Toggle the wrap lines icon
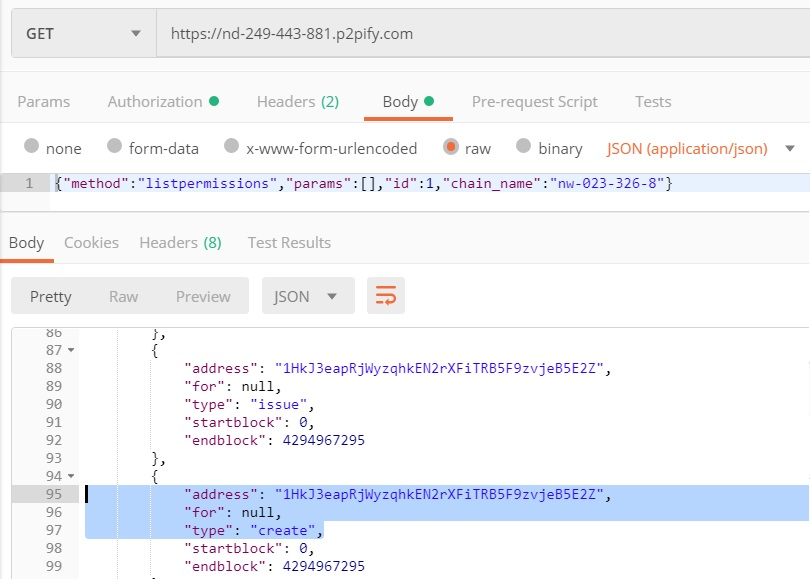This screenshot has width=810, height=587. coord(385,296)
